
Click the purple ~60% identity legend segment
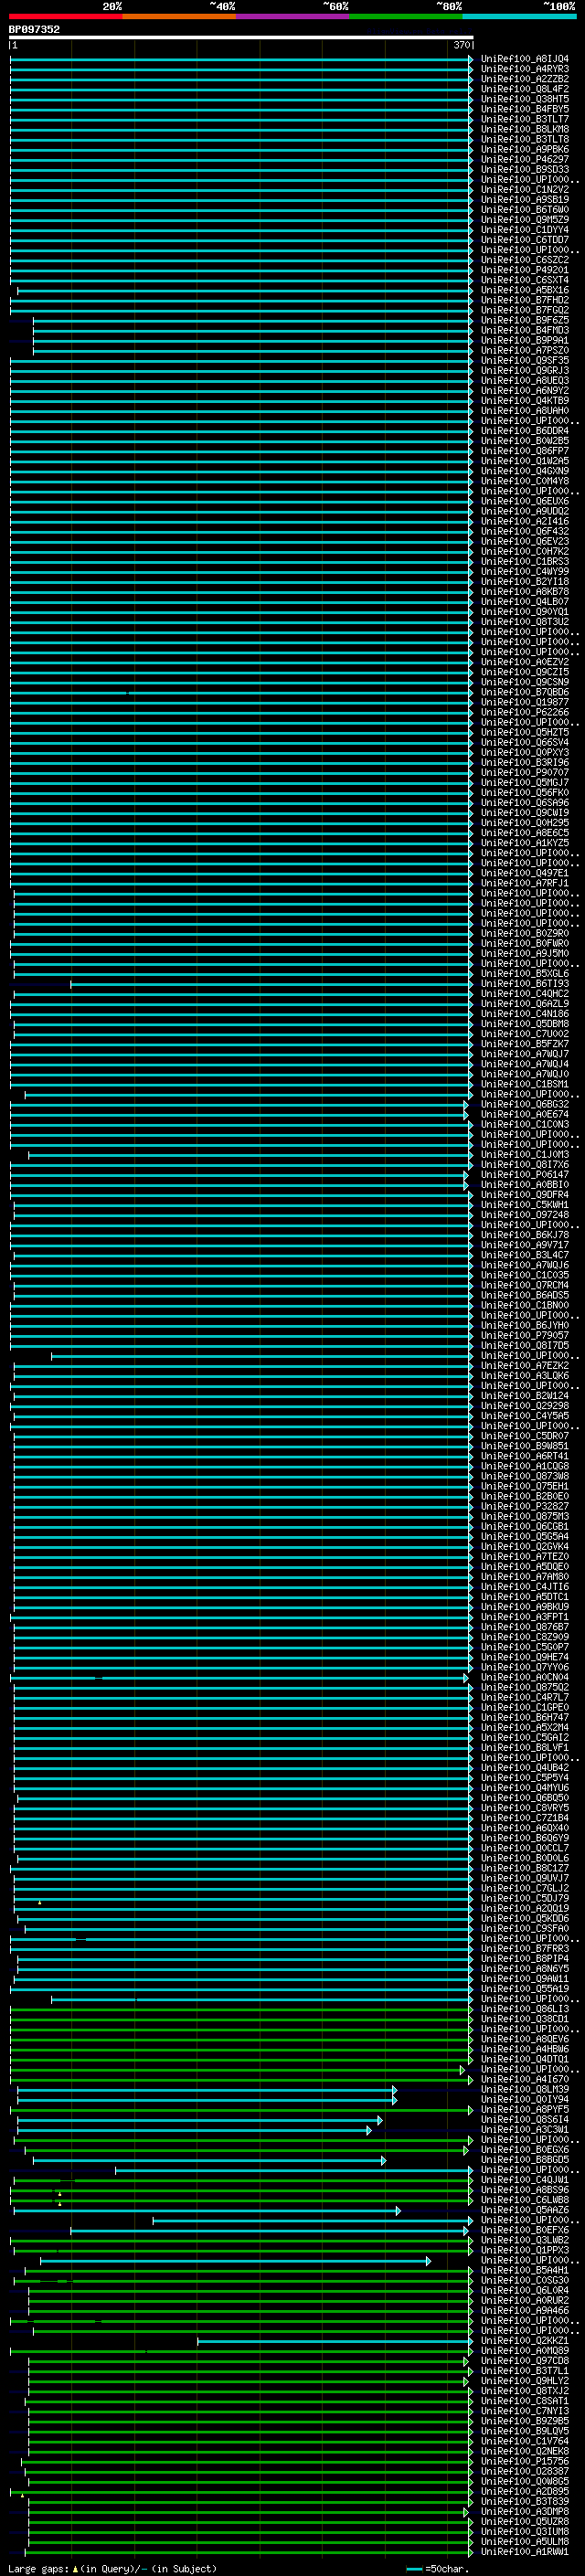pyautogui.click(x=292, y=16)
